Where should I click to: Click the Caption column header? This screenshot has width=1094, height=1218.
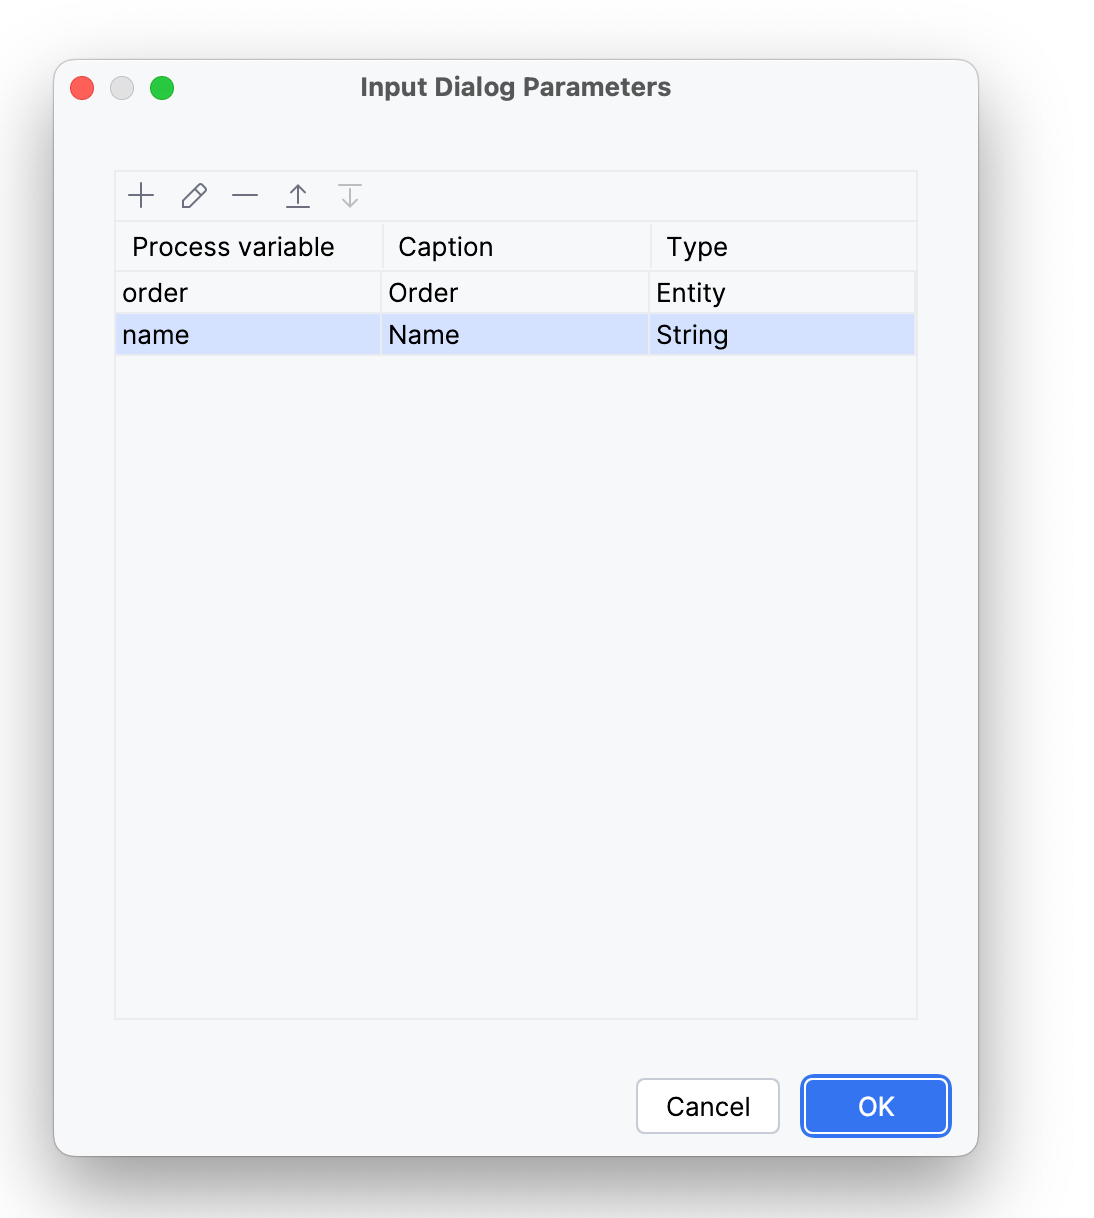(516, 247)
